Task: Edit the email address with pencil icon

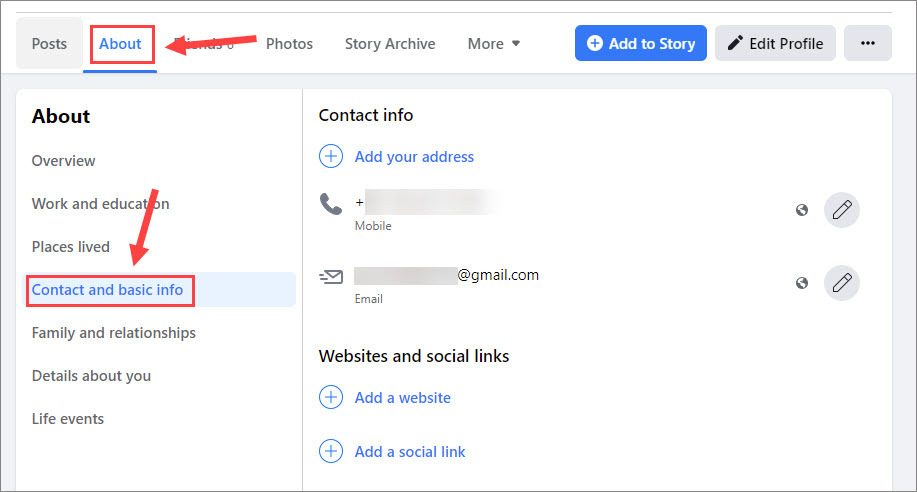Action: coord(842,283)
